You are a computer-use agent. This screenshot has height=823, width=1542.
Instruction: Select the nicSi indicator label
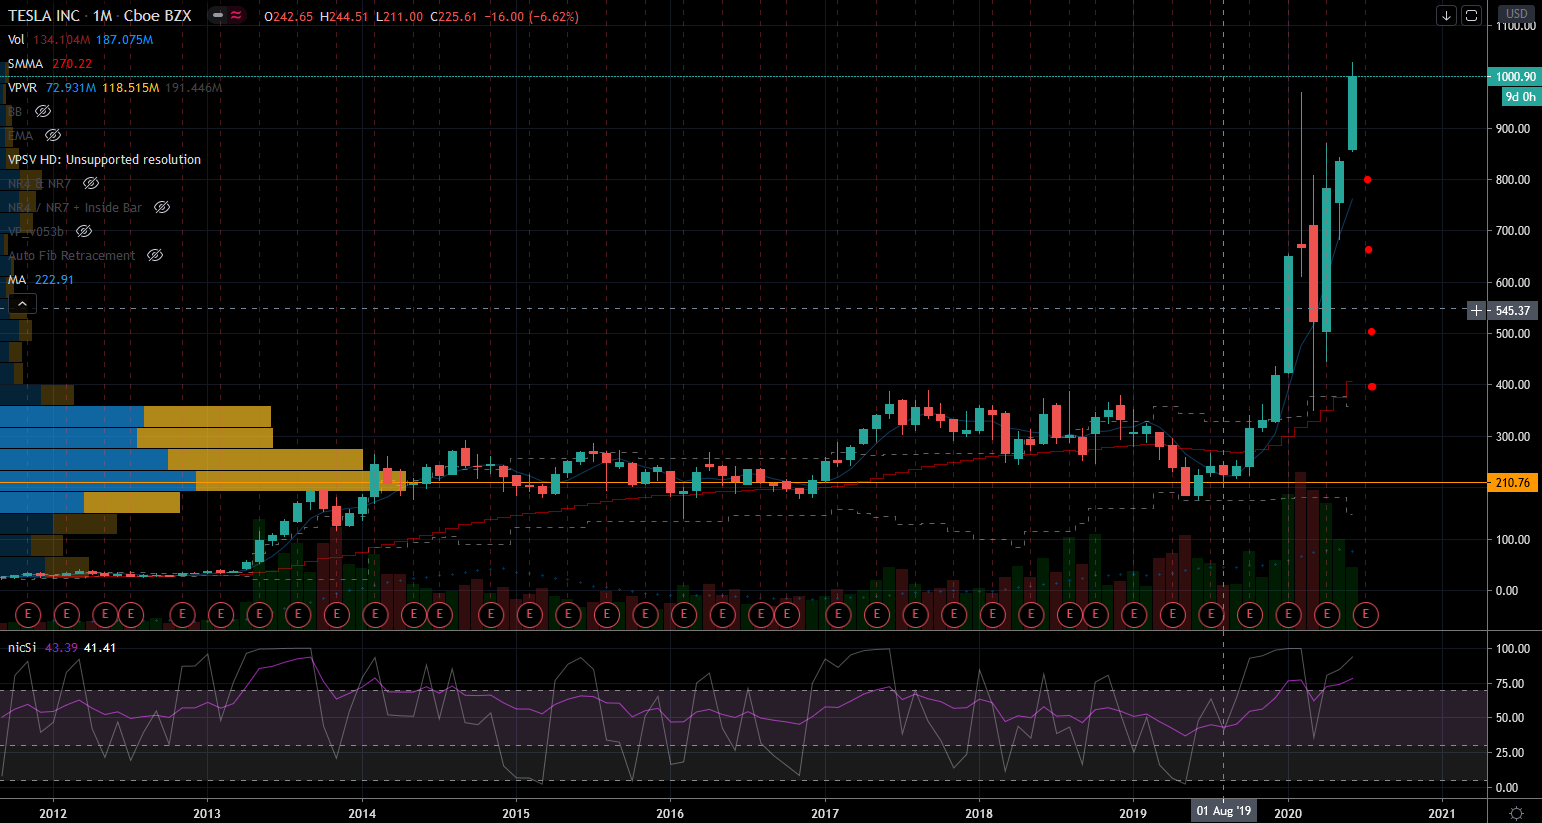22,647
